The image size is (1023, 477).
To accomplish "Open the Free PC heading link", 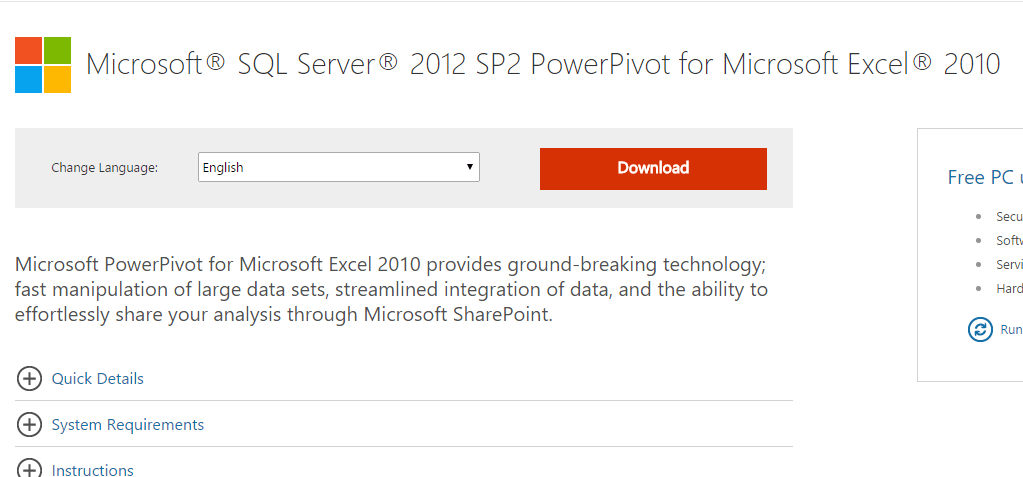I will (985, 177).
